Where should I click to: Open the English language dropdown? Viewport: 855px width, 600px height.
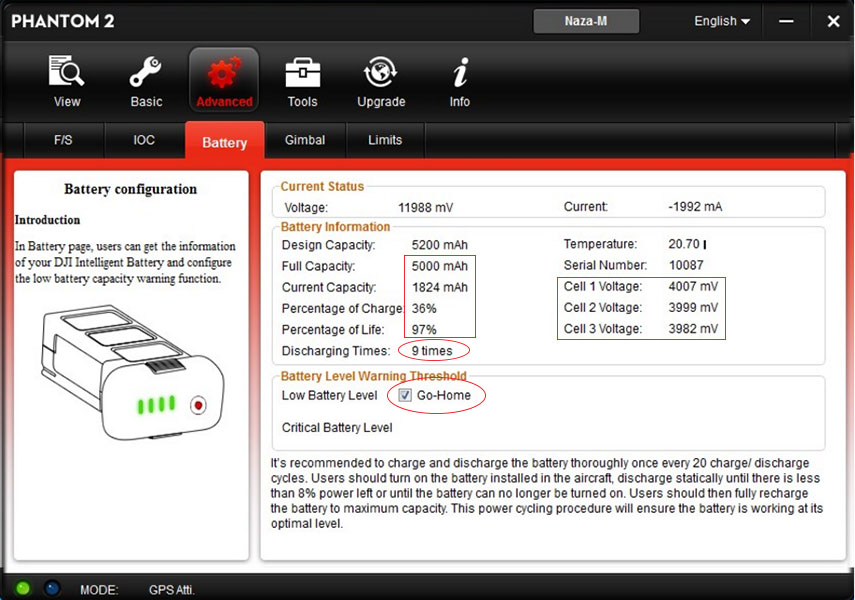tap(722, 21)
